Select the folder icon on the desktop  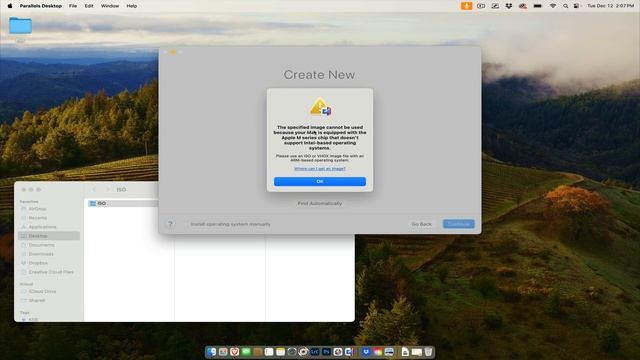20,26
